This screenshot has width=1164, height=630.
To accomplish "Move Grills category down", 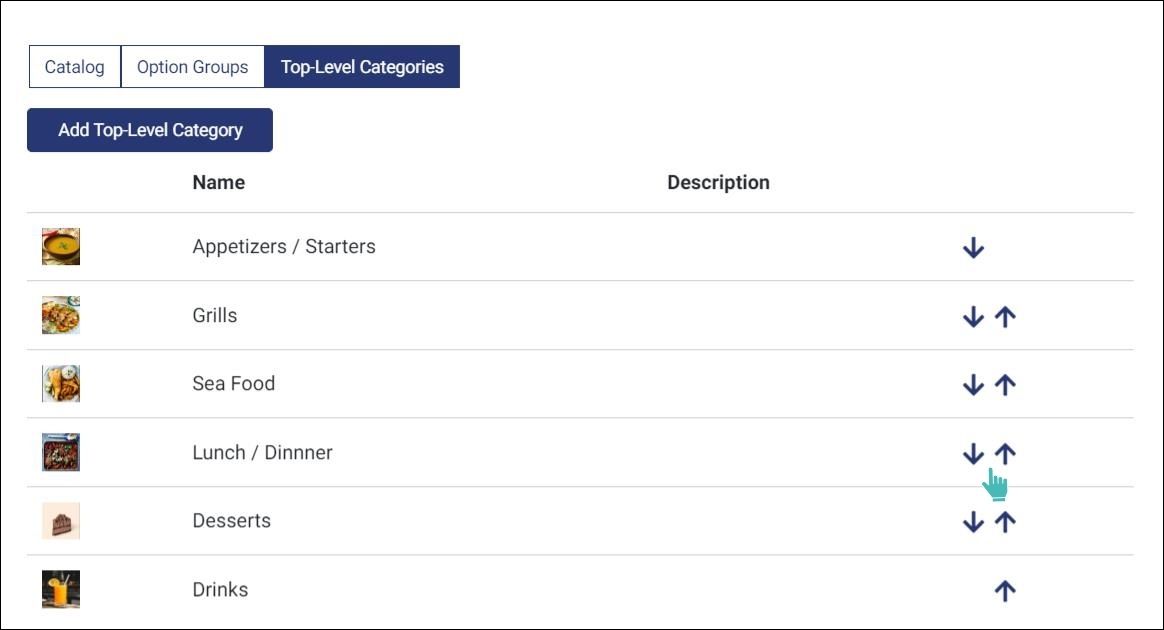I will (x=973, y=317).
